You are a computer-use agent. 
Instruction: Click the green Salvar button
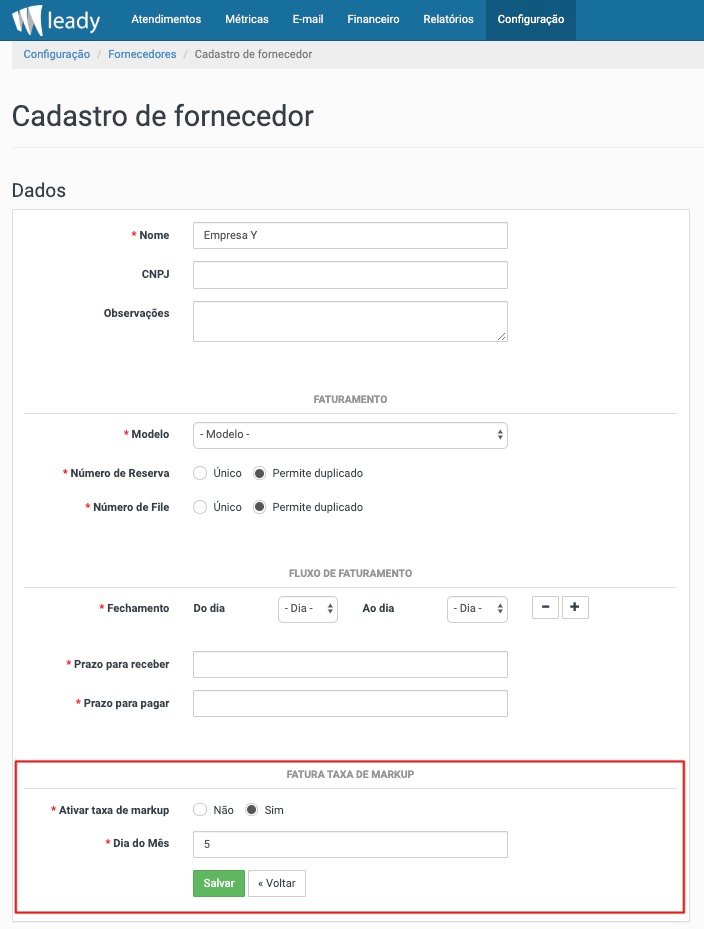219,883
